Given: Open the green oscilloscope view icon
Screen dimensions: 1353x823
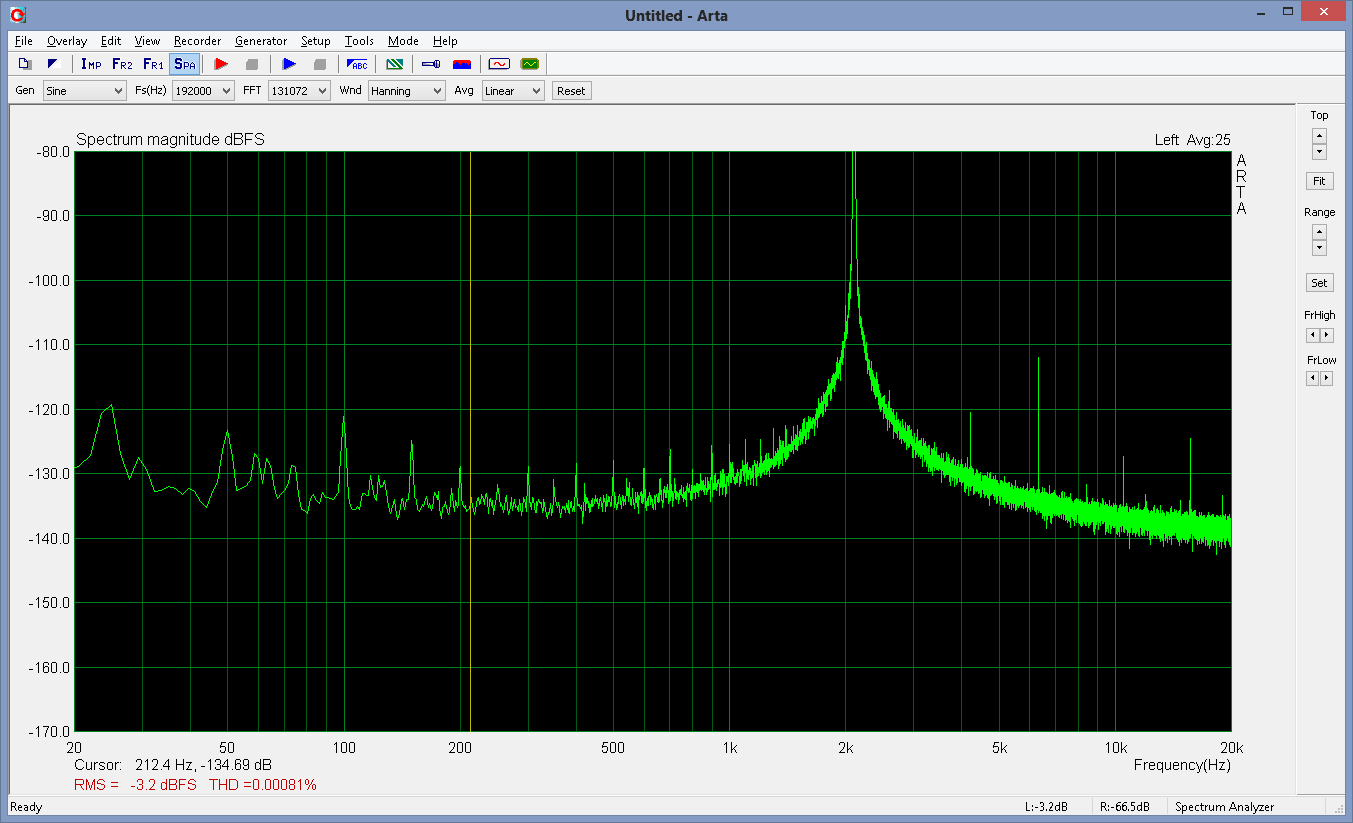Looking at the screenshot, I should click(x=529, y=64).
